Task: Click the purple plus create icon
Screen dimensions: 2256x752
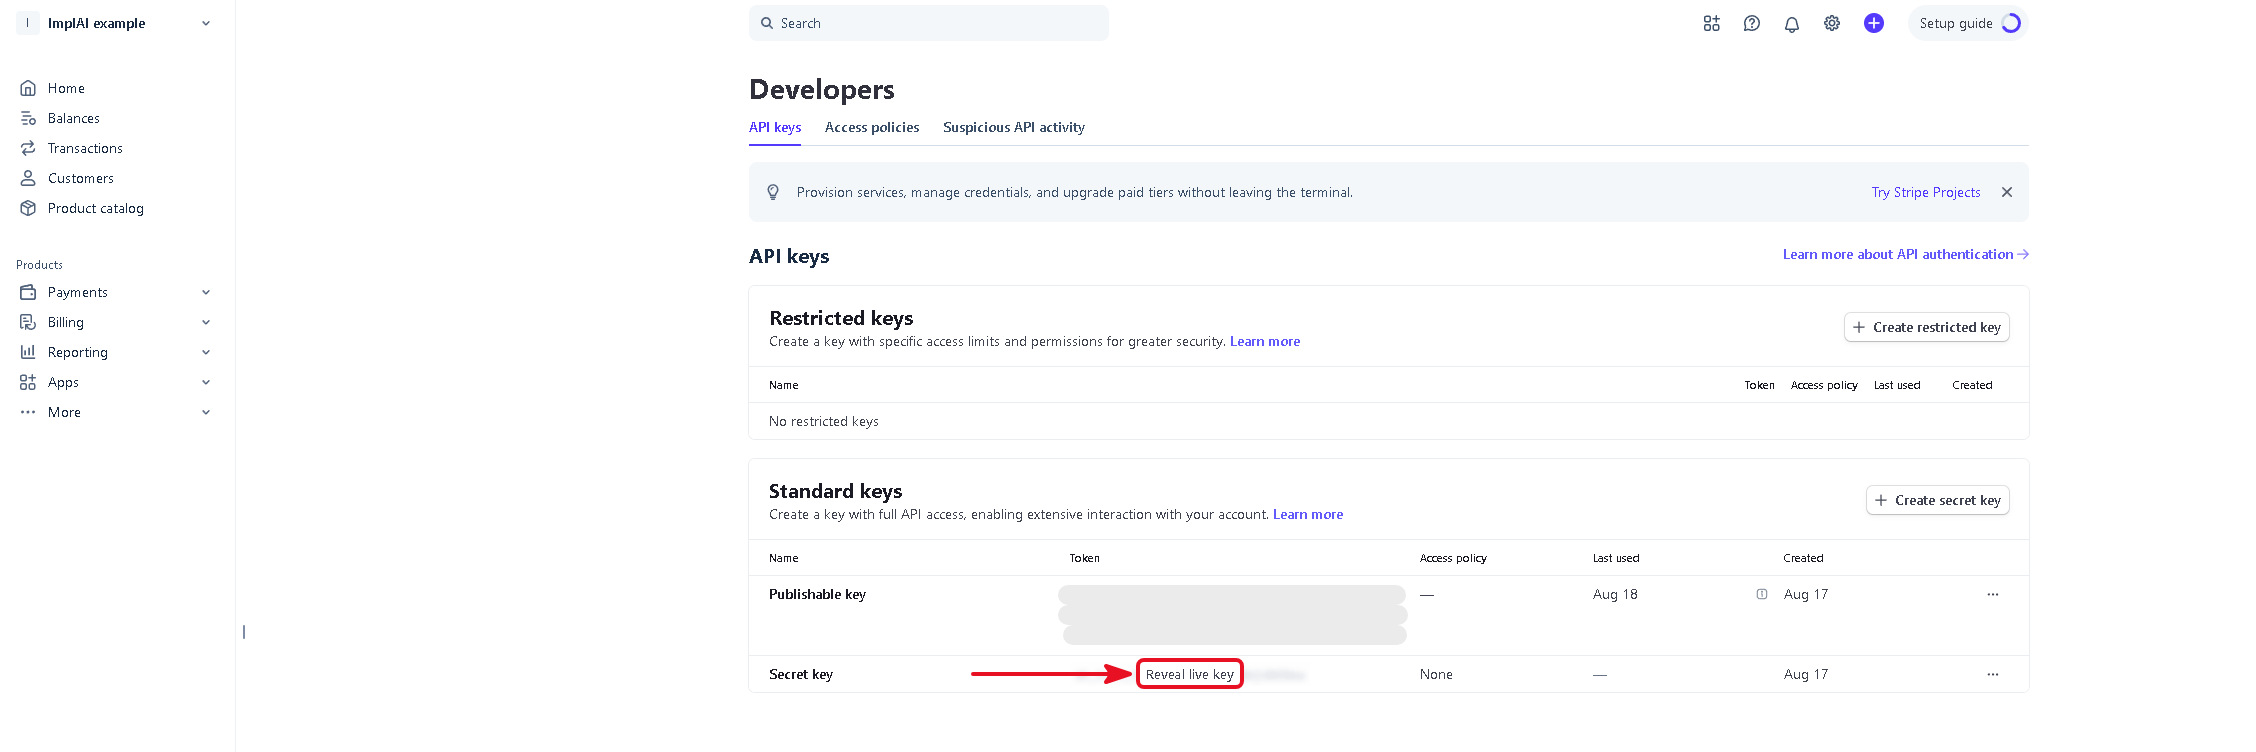Action: [1873, 23]
